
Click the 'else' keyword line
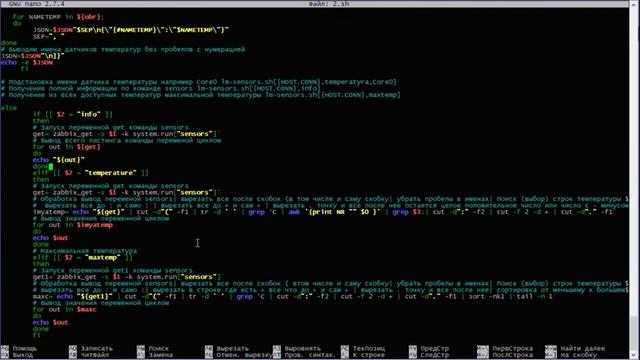click(x=9, y=108)
